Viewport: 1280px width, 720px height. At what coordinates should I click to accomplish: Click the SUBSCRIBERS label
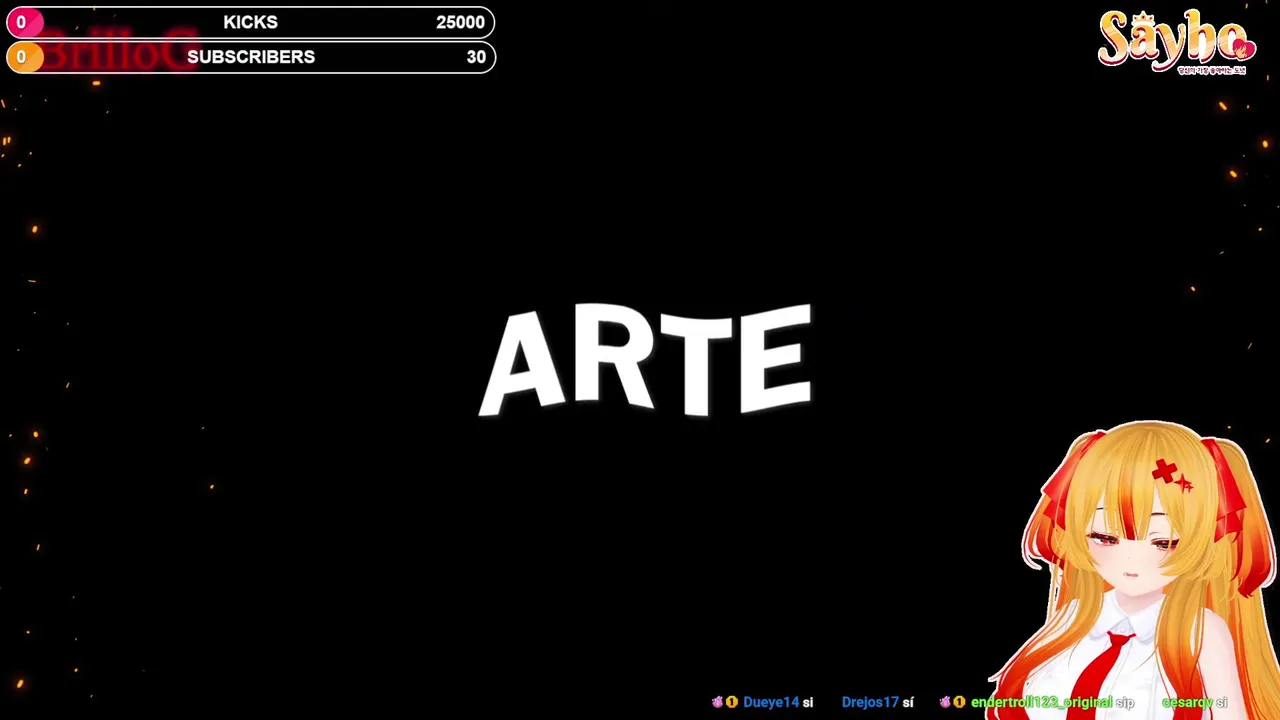251,57
